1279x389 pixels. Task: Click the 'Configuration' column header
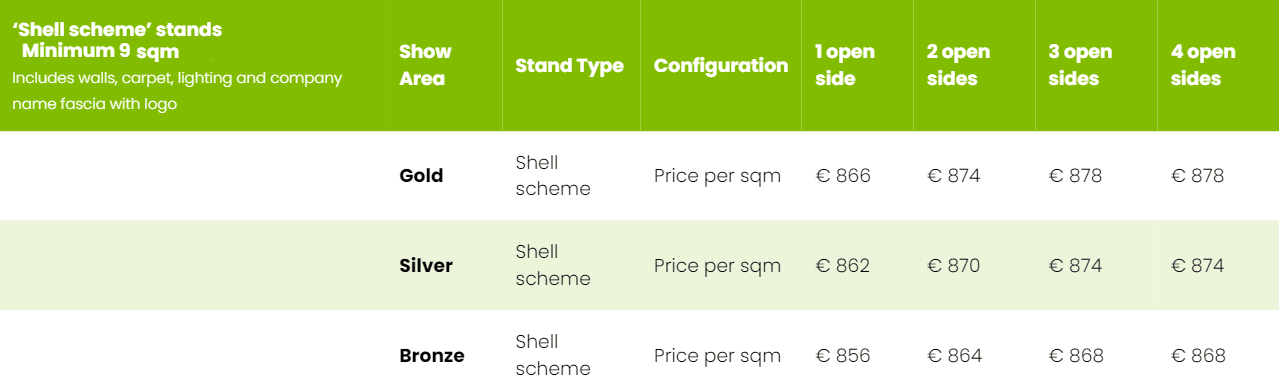coord(721,65)
